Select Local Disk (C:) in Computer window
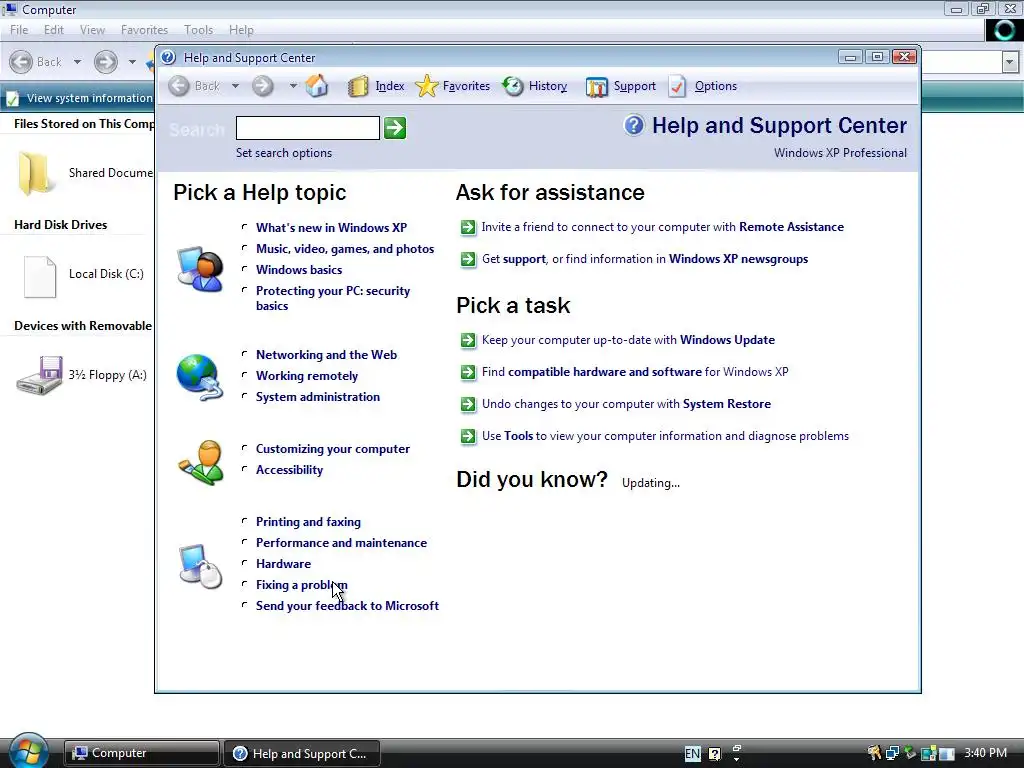The width and height of the screenshot is (1024, 768). tap(84, 275)
